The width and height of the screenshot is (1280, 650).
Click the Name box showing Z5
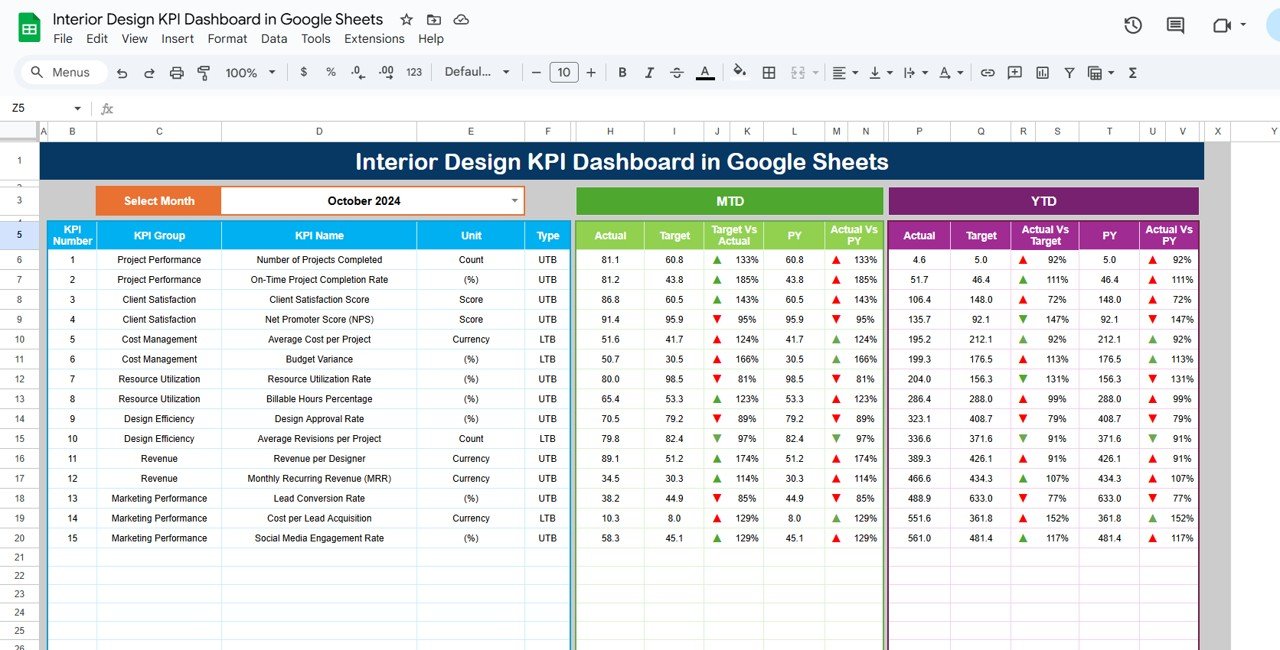tap(45, 109)
